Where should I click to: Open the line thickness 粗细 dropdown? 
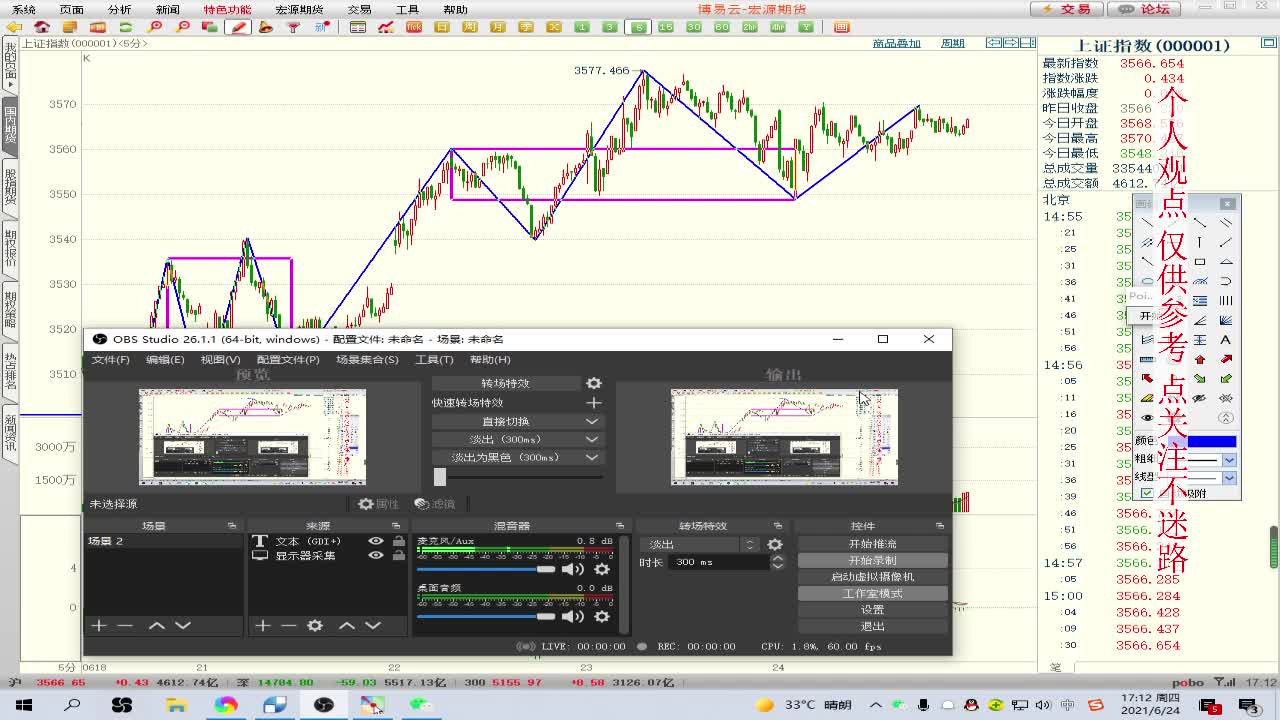[1230, 460]
